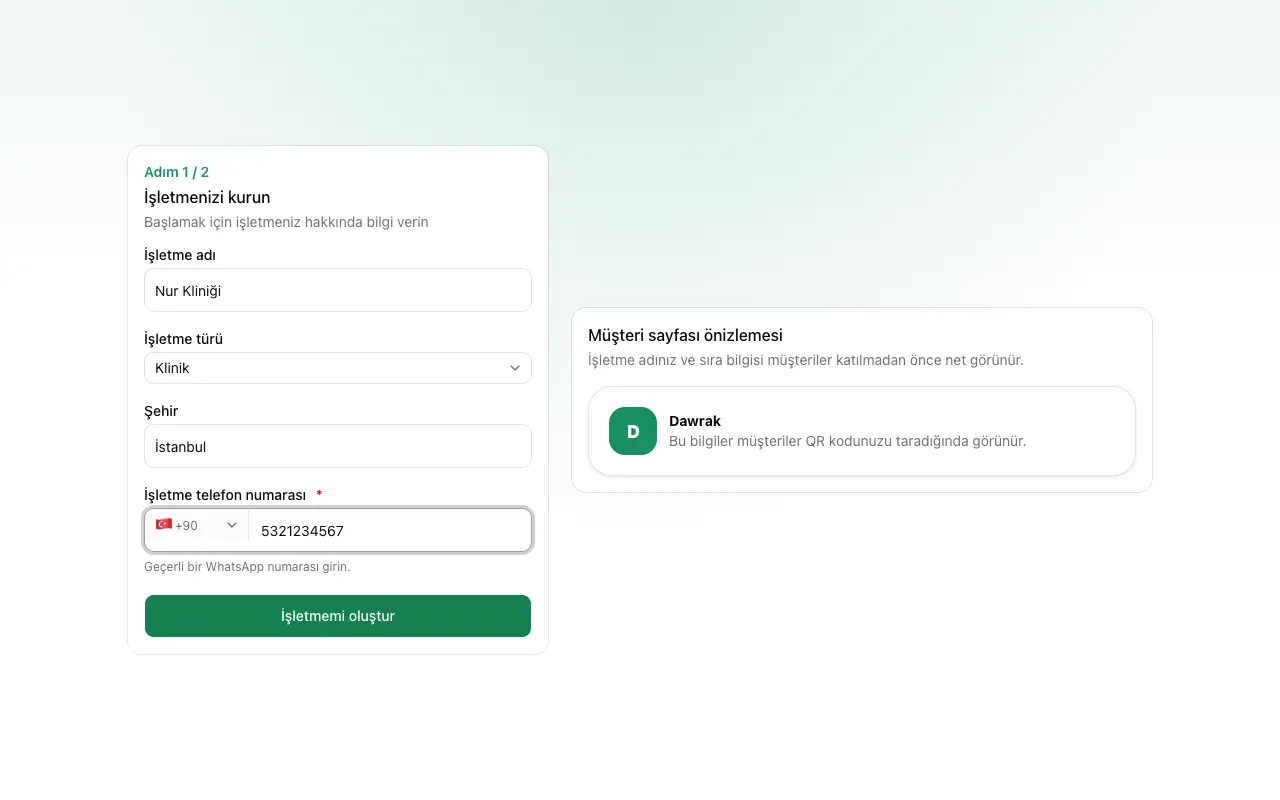This screenshot has height=800, width=1280.
Task: Expand the country code chevron arrow
Action: click(232, 525)
